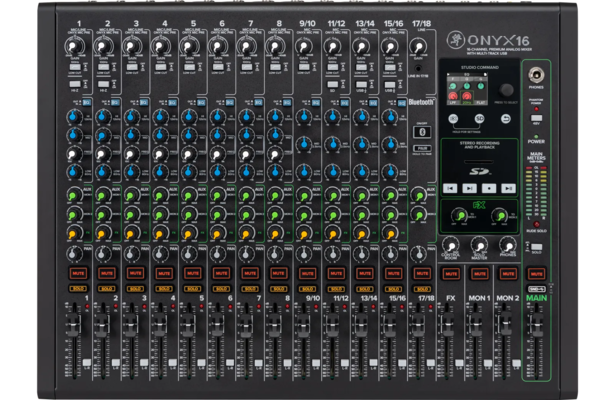This screenshot has width=615, height=400.
Task: Tap the round SD button under the display
Action: click(479, 118)
